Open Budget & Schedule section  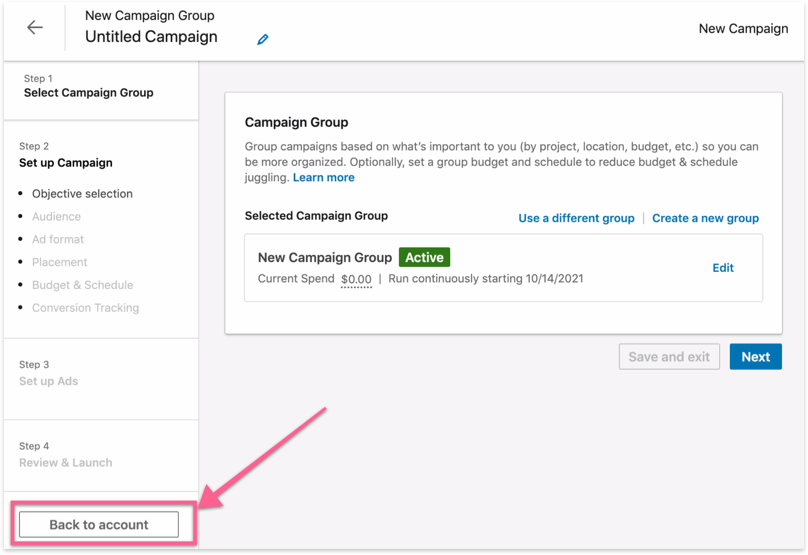pos(82,285)
